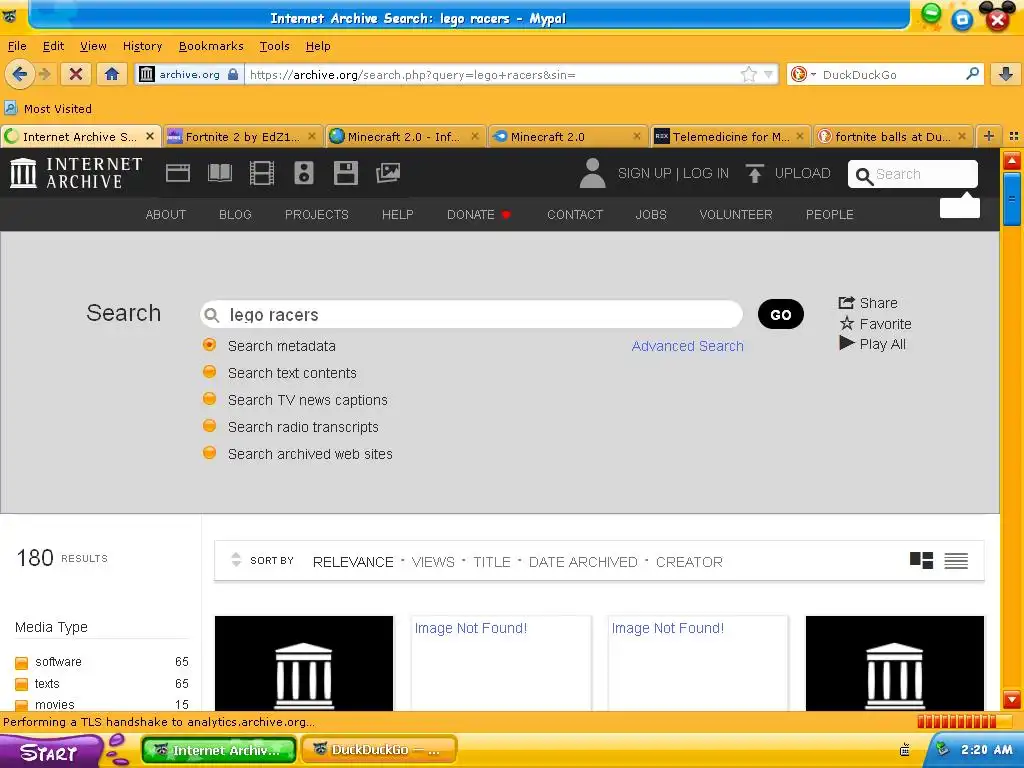Screen dimensions: 1024x768
Task: Click the vertical scrollbar thumb
Action: (1012, 199)
